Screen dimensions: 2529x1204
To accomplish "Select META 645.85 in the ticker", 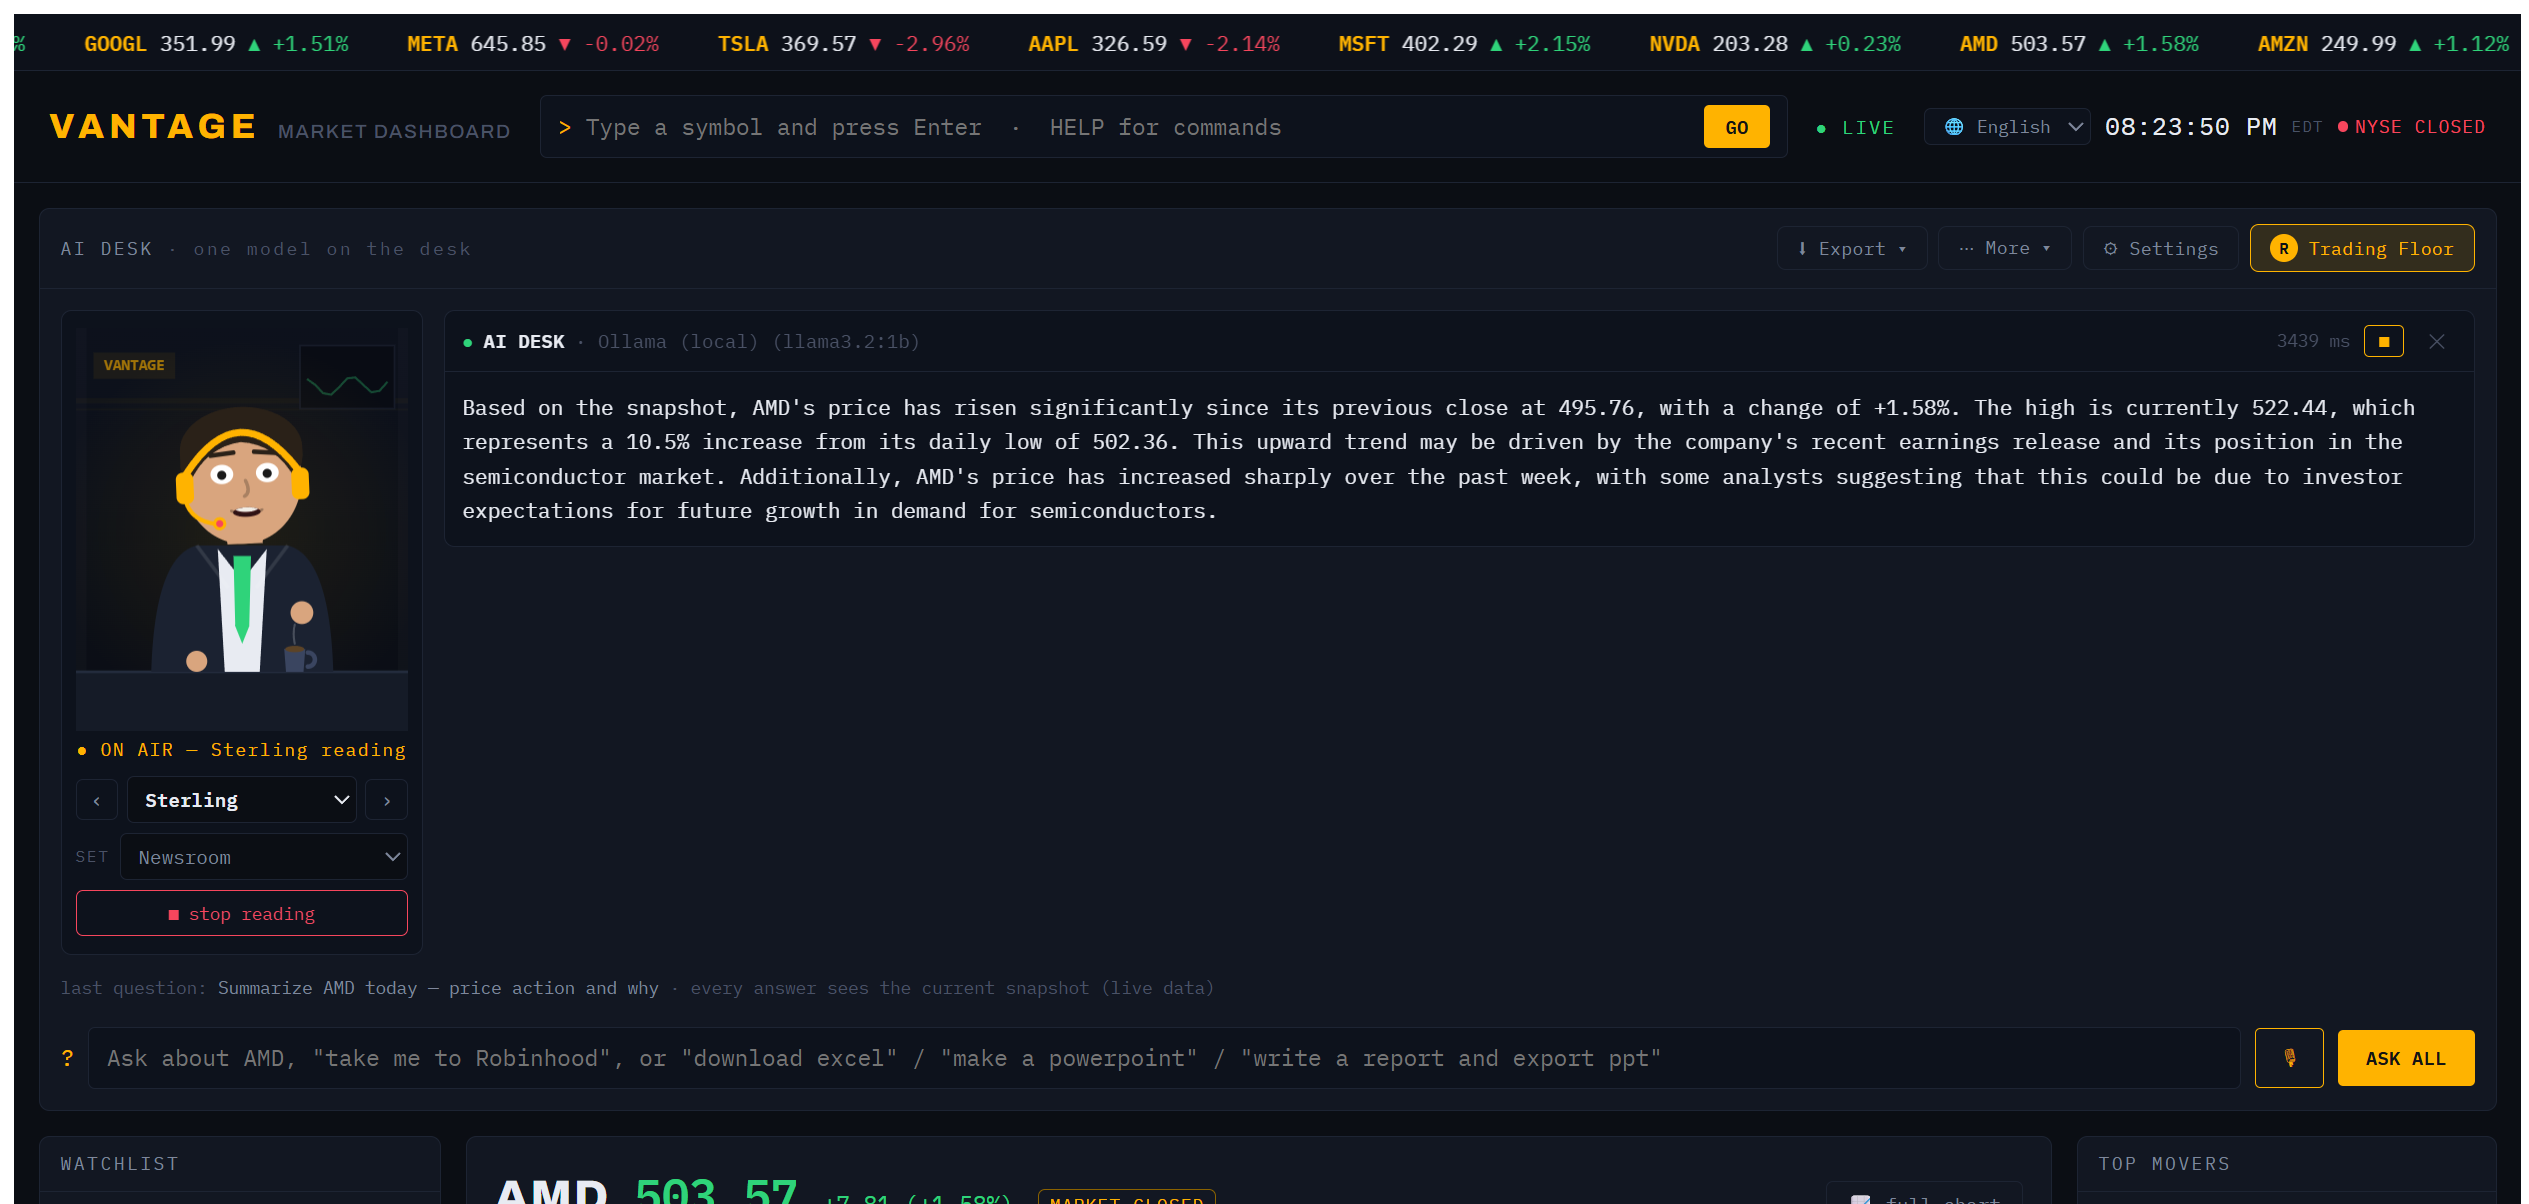I will 533,44.
